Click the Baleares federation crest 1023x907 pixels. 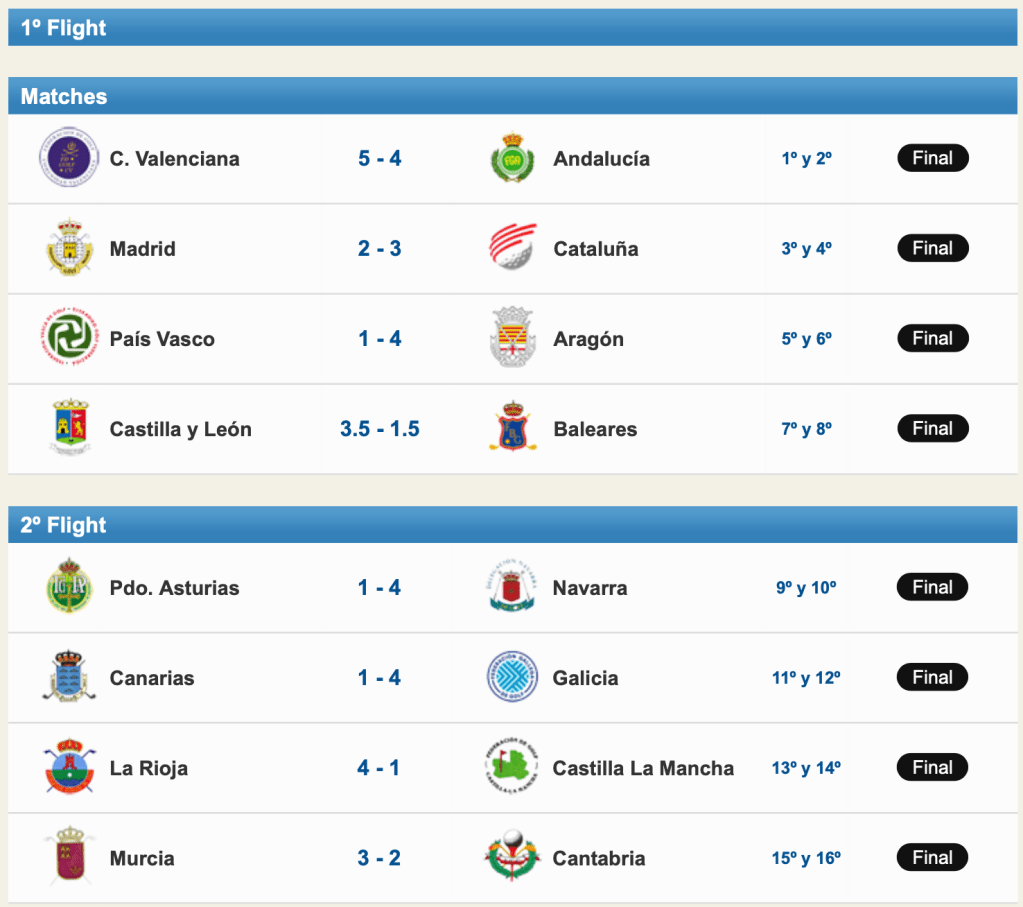pyautogui.click(x=513, y=428)
